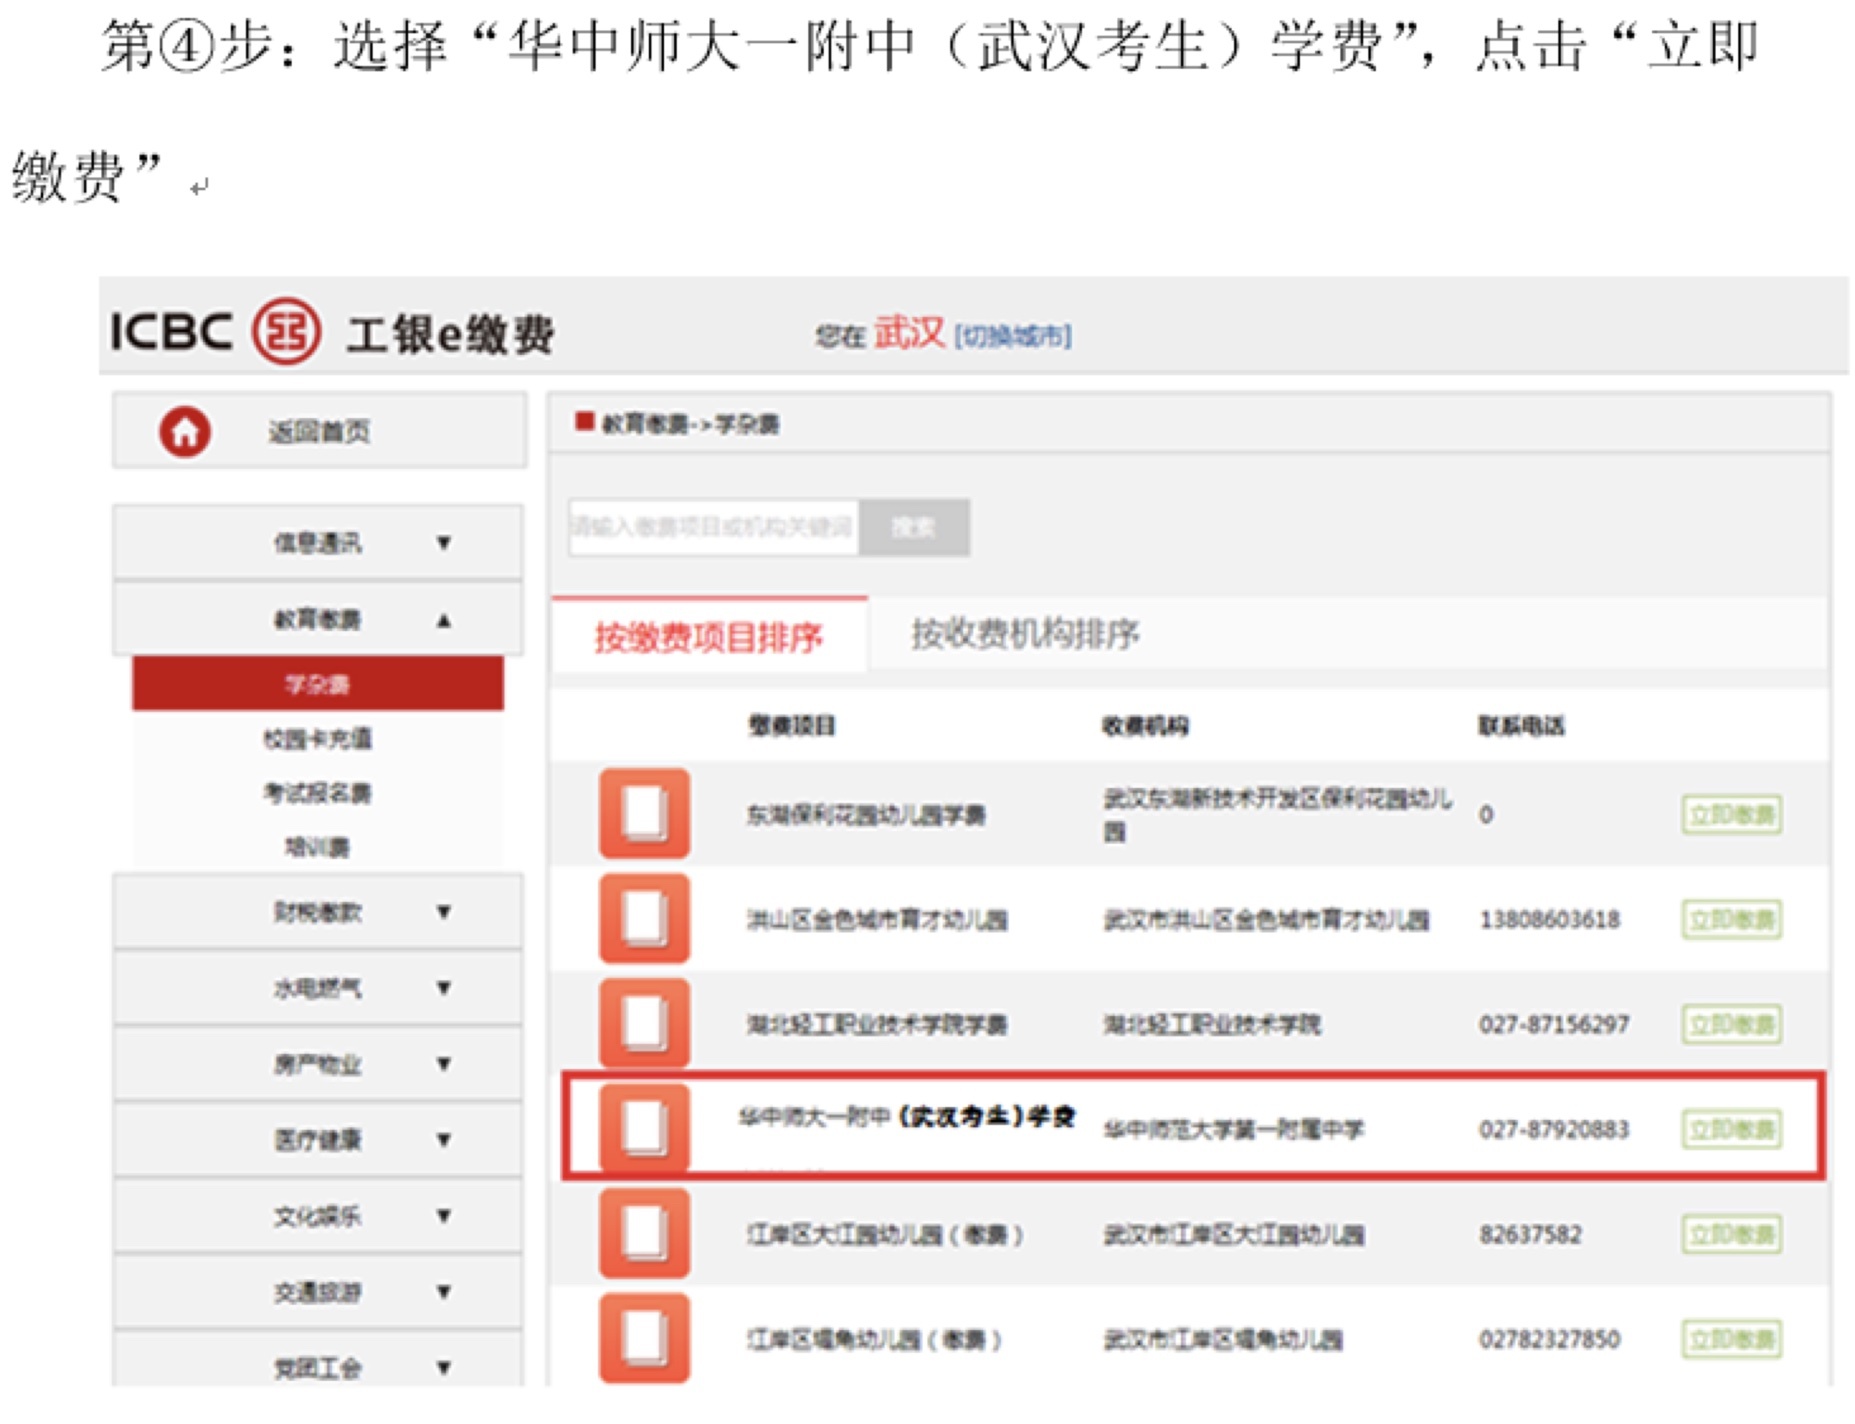The image size is (1855, 1424).
Task: Click the payment item keyword search field
Action: click(713, 527)
